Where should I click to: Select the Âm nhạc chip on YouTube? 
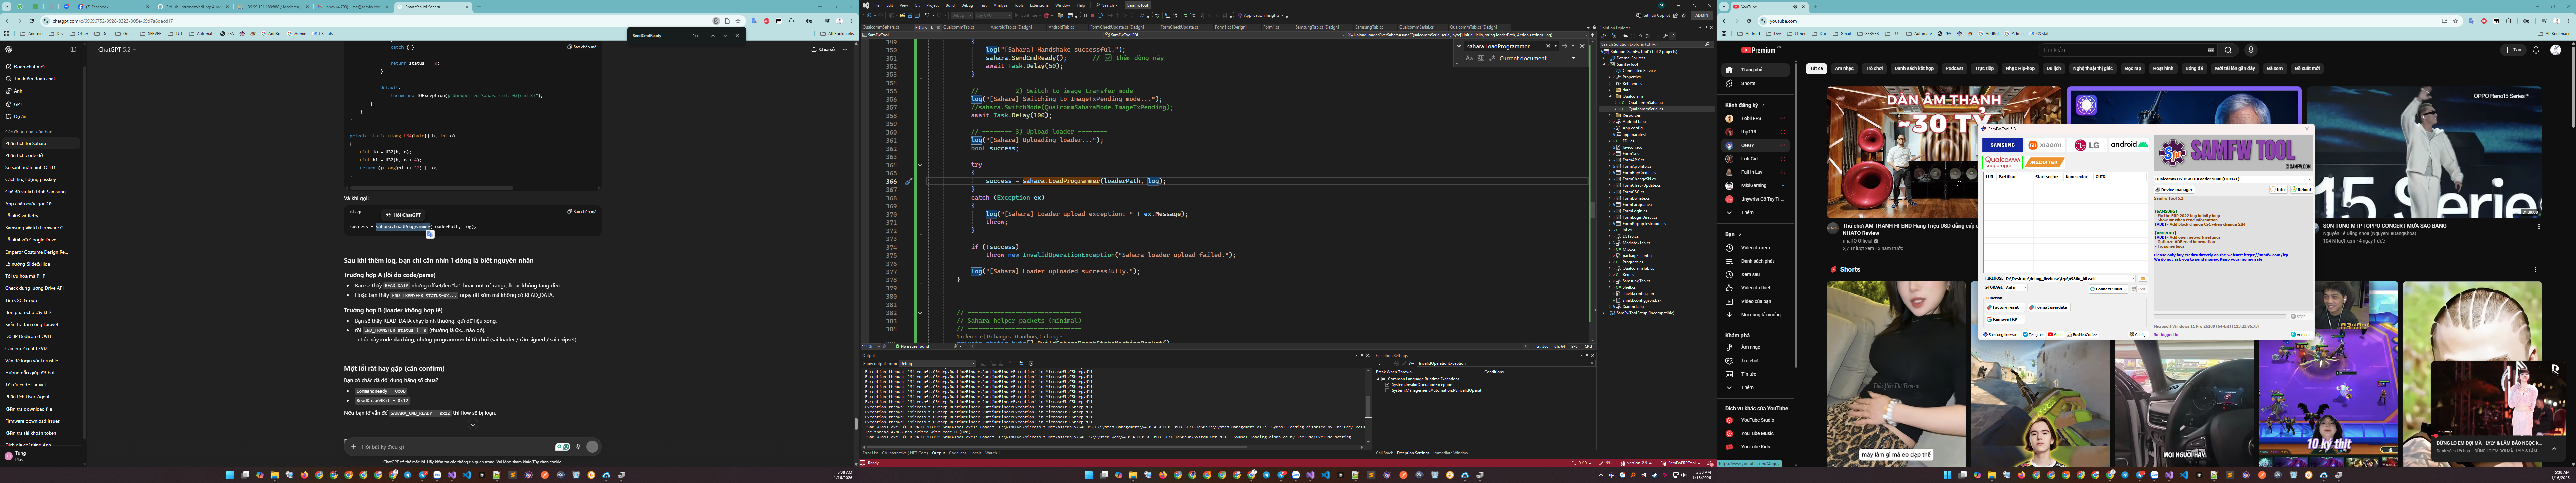click(x=1844, y=69)
